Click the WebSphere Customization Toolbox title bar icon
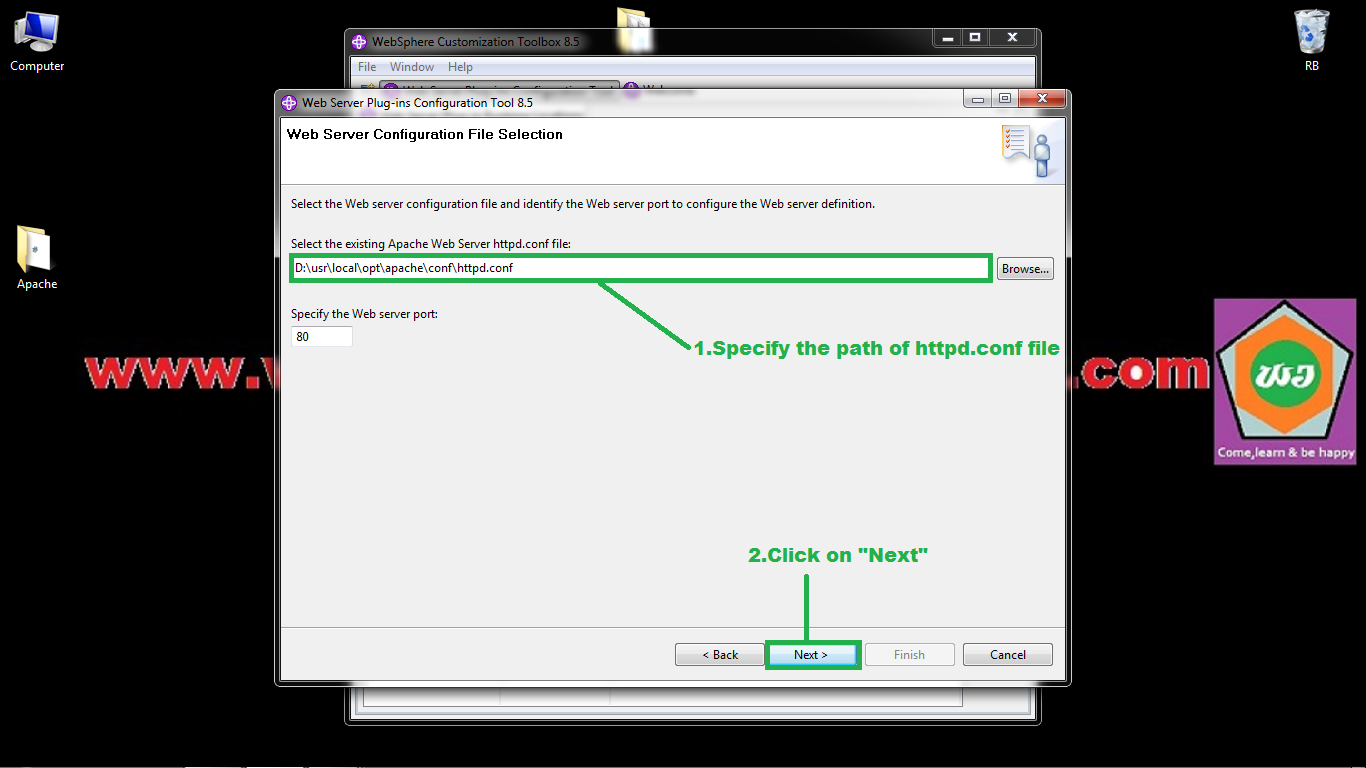1366x768 pixels. [359, 42]
